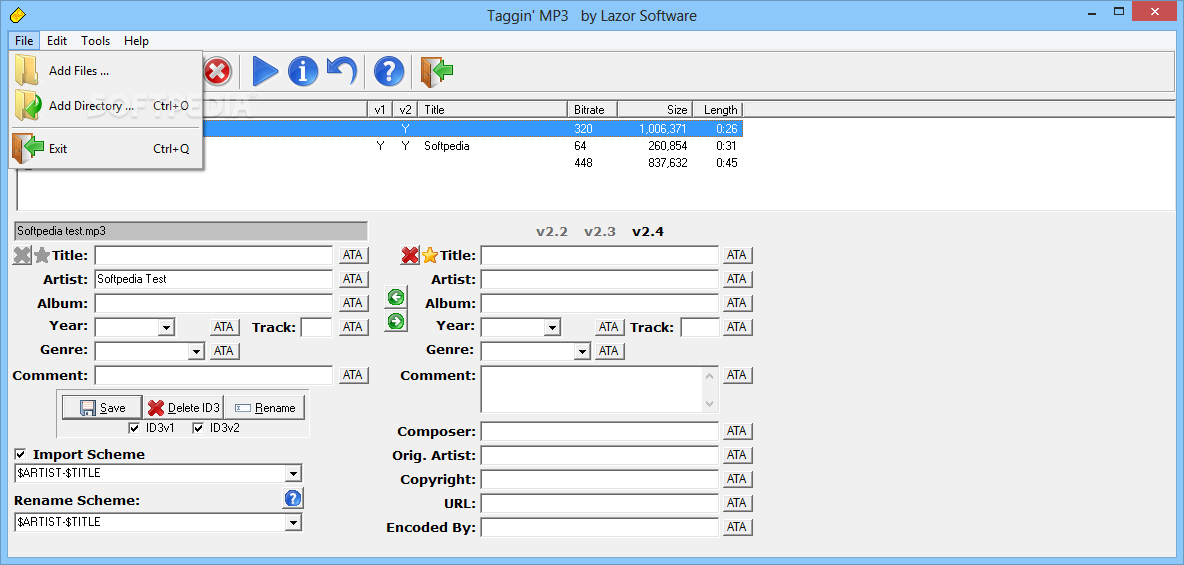Click ATA button next to Encoded By
Image resolution: width=1184 pixels, height=565 pixels.
(737, 527)
